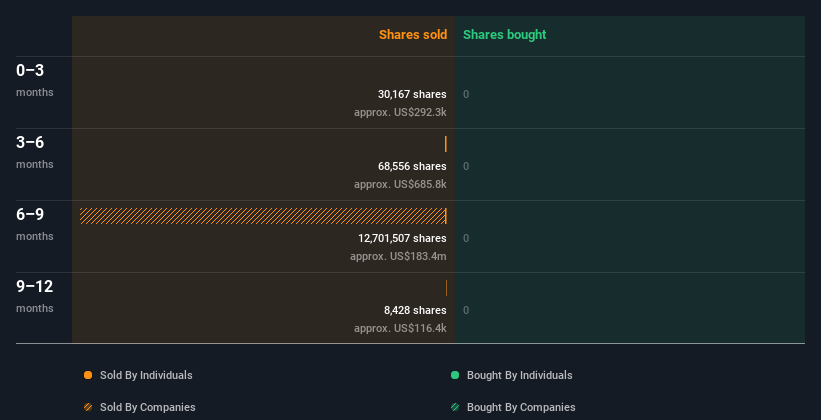The width and height of the screenshot is (821, 420).
Task: Click the 68,556 shares value
Action: pyautogui.click(x=412, y=166)
